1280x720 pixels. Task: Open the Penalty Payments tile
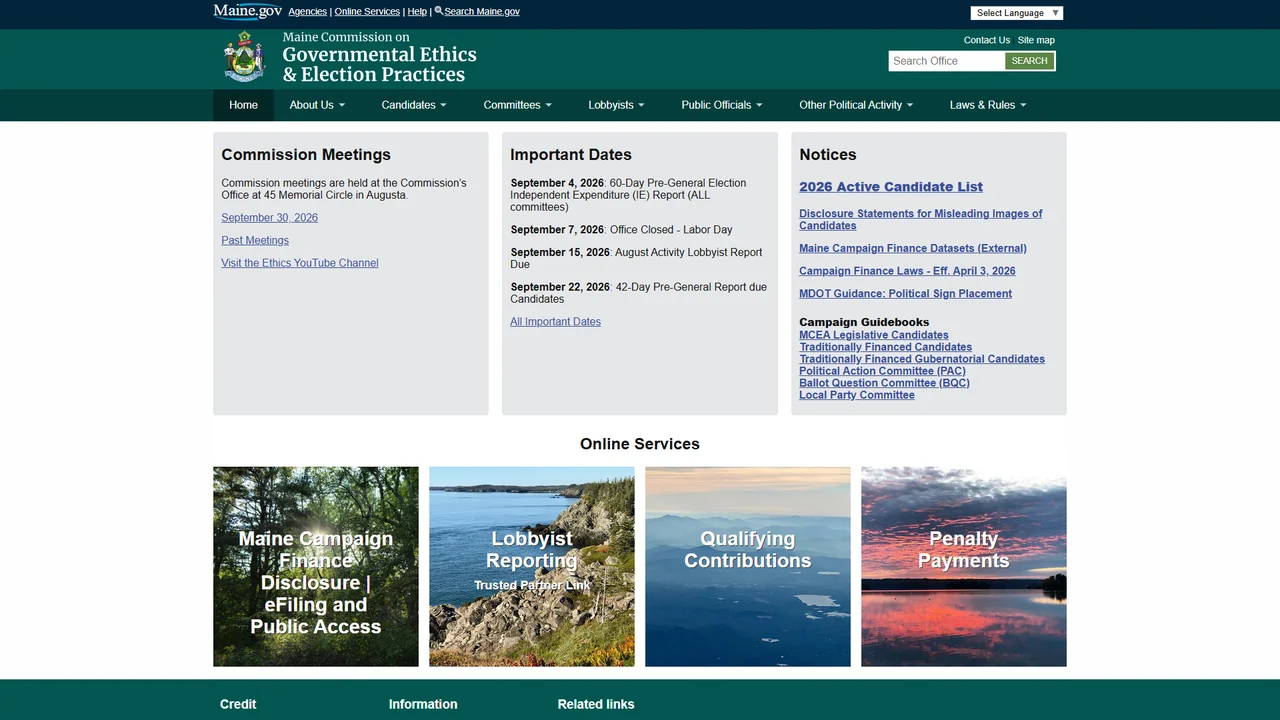964,567
